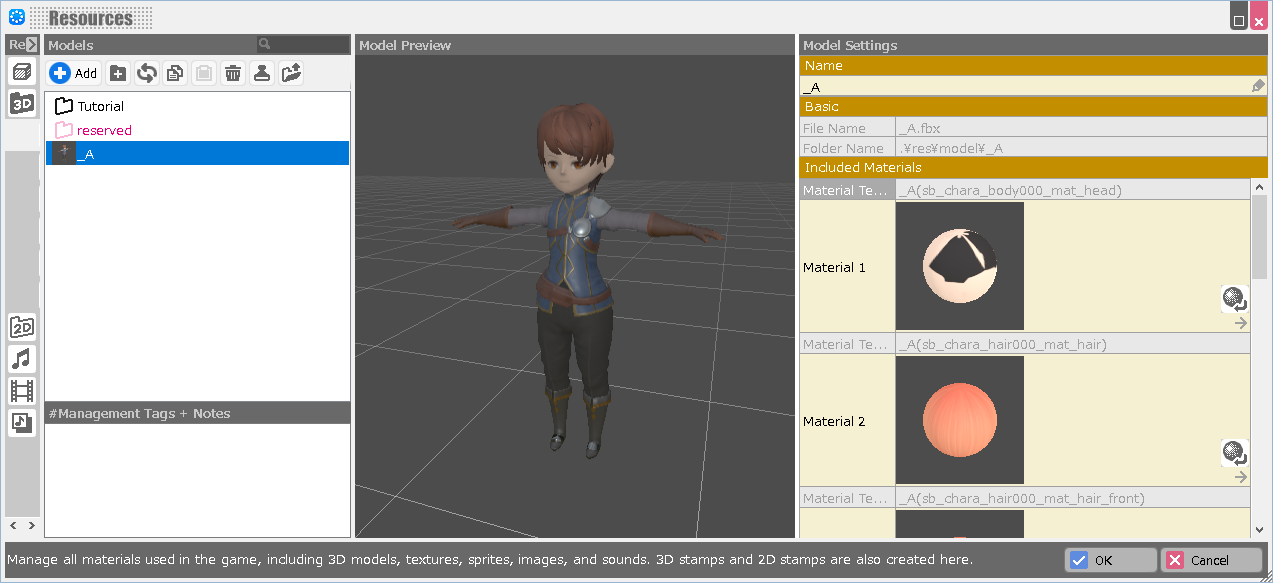The width and height of the screenshot is (1273, 583).
Task: Create a new folder in Models
Action: pos(118,73)
